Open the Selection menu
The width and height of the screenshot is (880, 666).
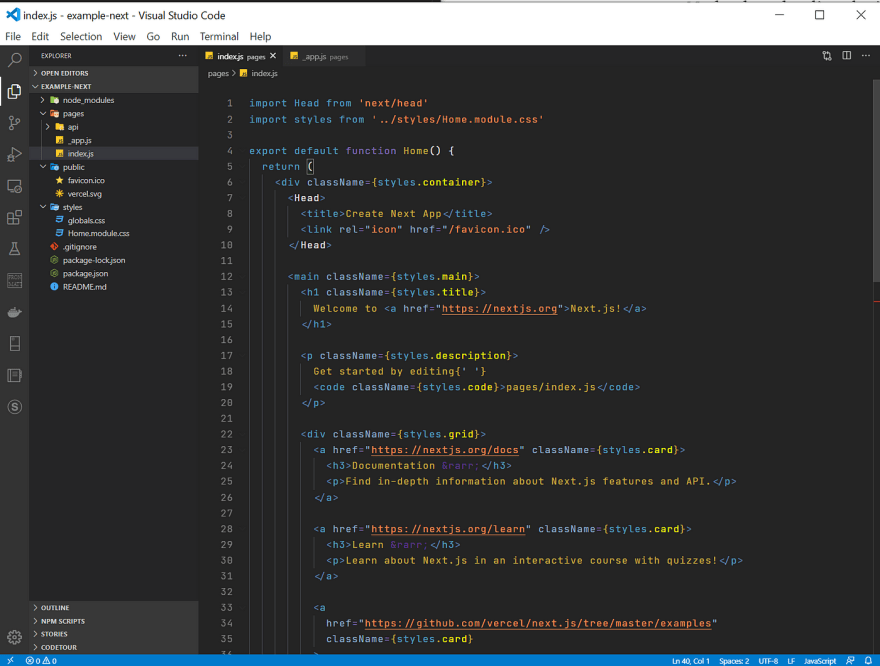point(81,36)
